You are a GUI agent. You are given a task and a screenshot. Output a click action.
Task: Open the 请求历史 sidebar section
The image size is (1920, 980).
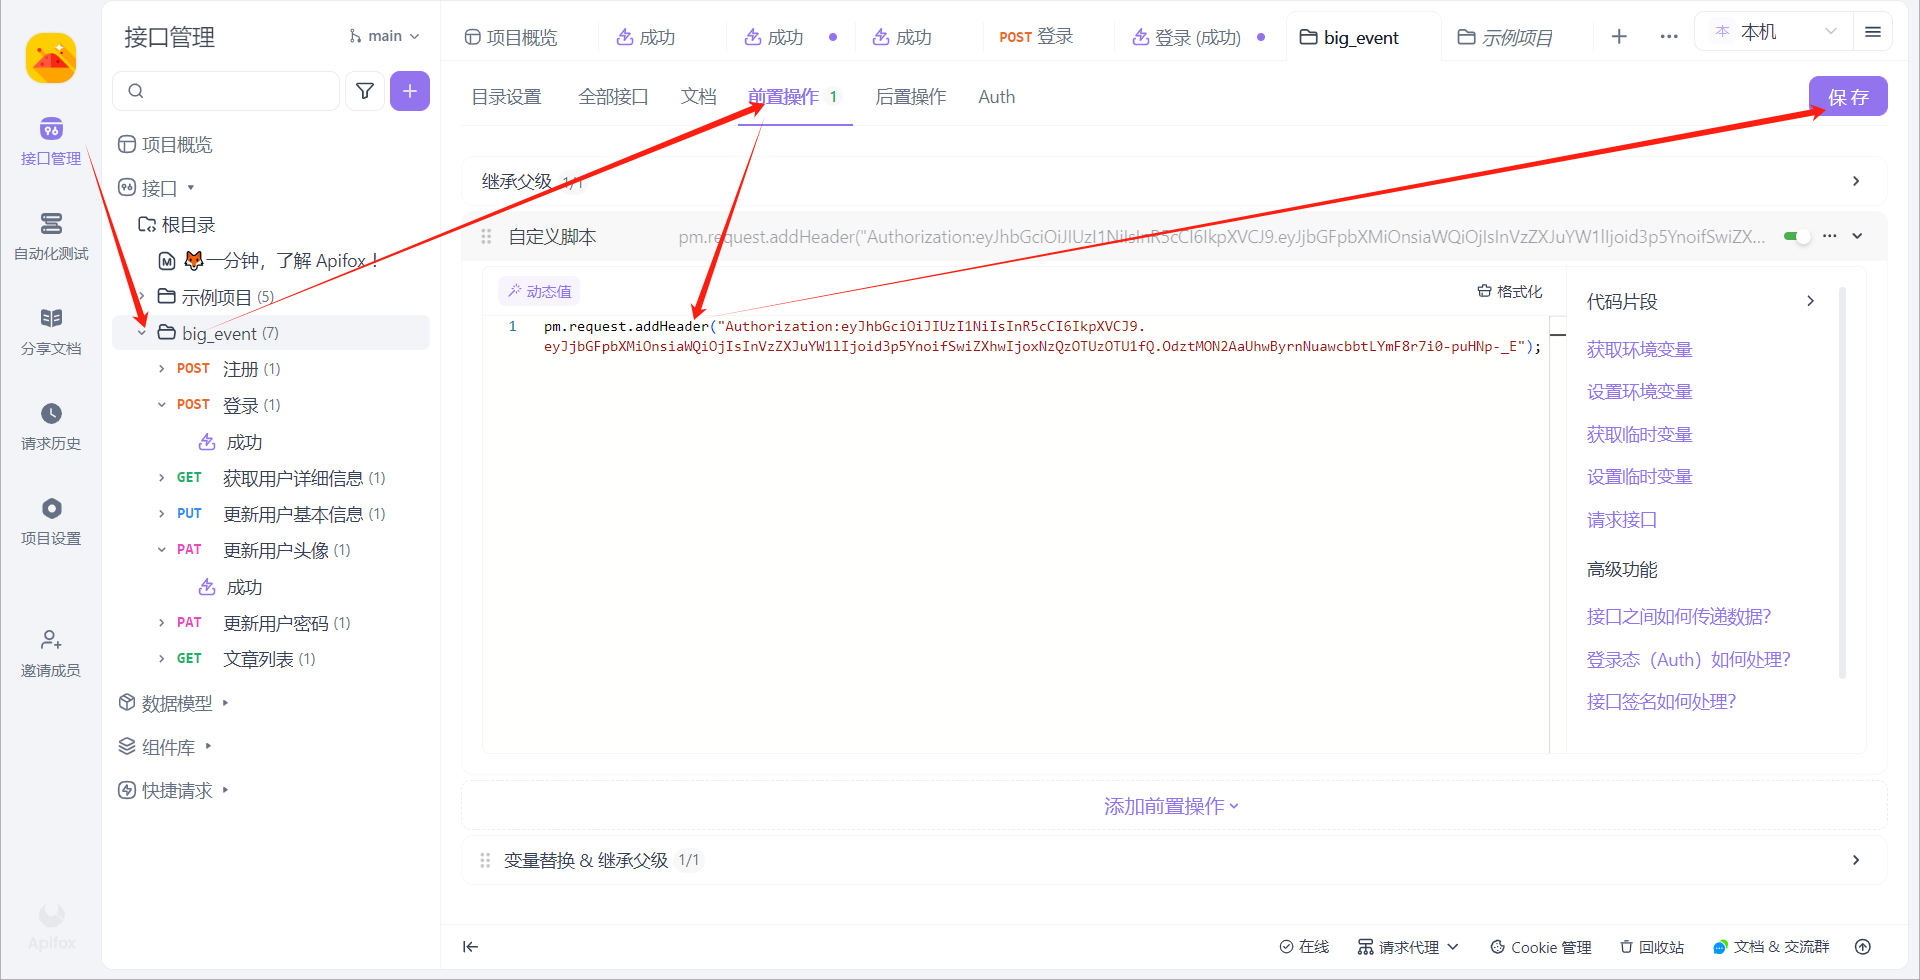[51, 426]
